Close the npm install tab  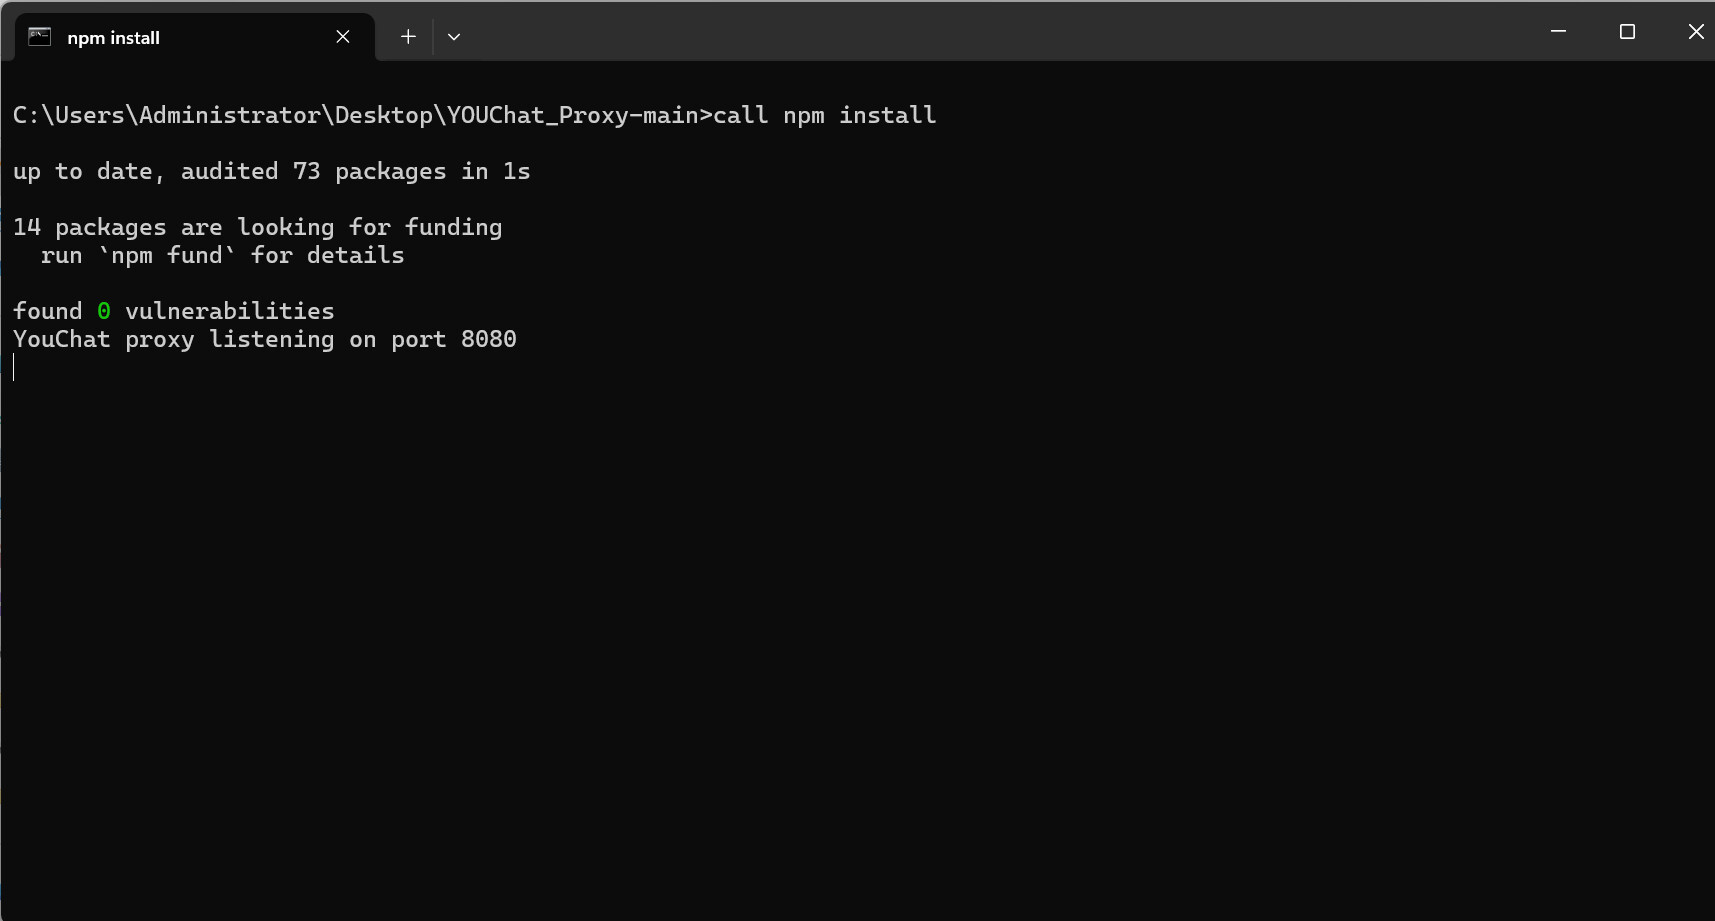[x=343, y=37]
